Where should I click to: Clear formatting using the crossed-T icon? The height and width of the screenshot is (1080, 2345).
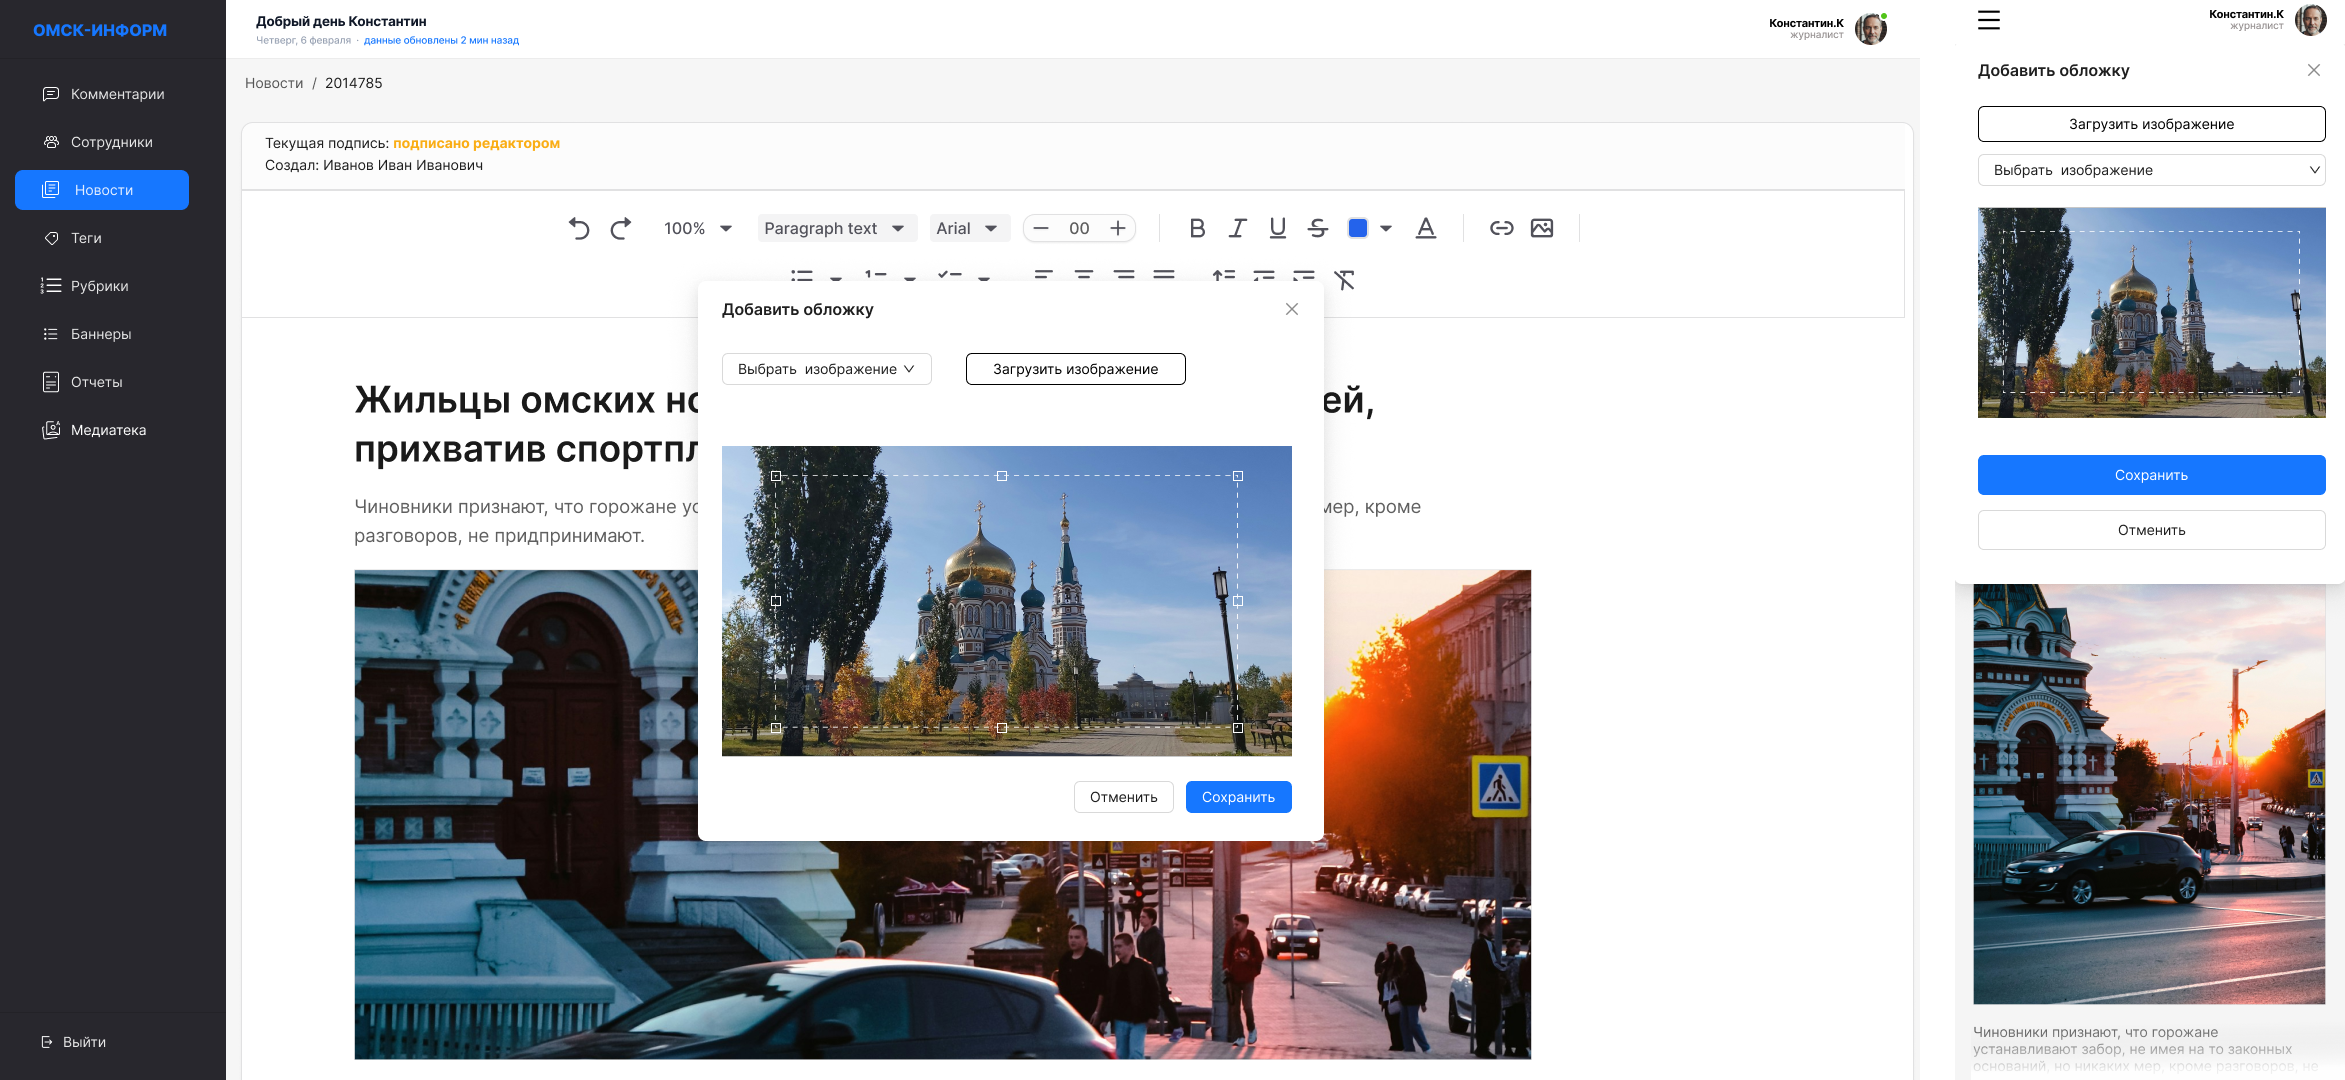[x=1345, y=281]
